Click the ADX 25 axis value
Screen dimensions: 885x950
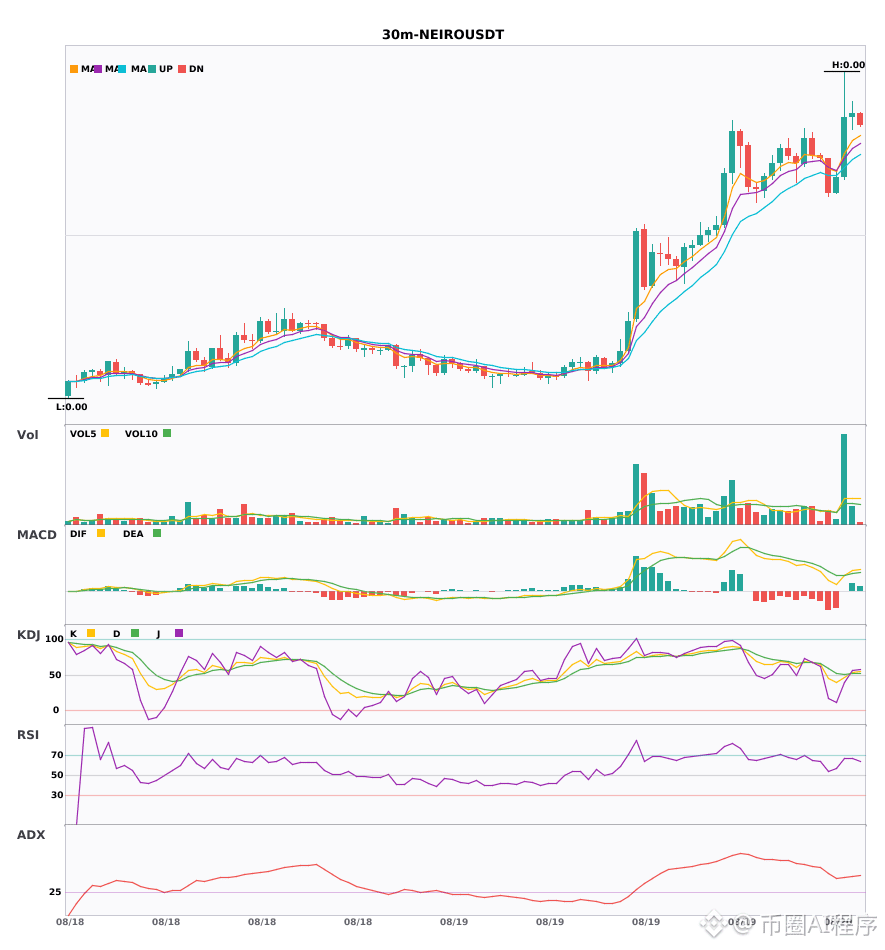55,892
